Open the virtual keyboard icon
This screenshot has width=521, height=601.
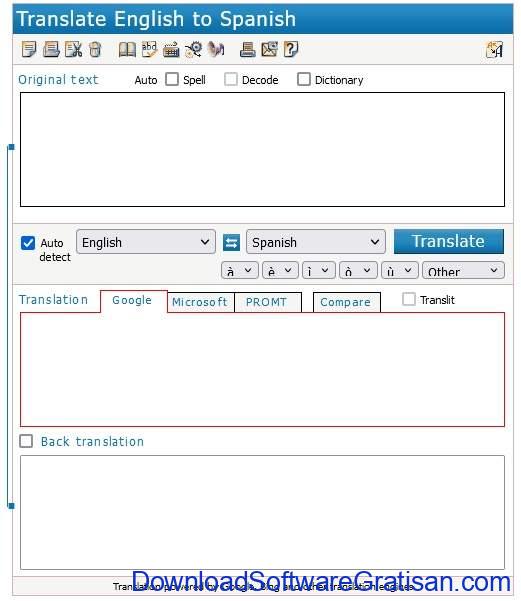[x=171, y=50]
